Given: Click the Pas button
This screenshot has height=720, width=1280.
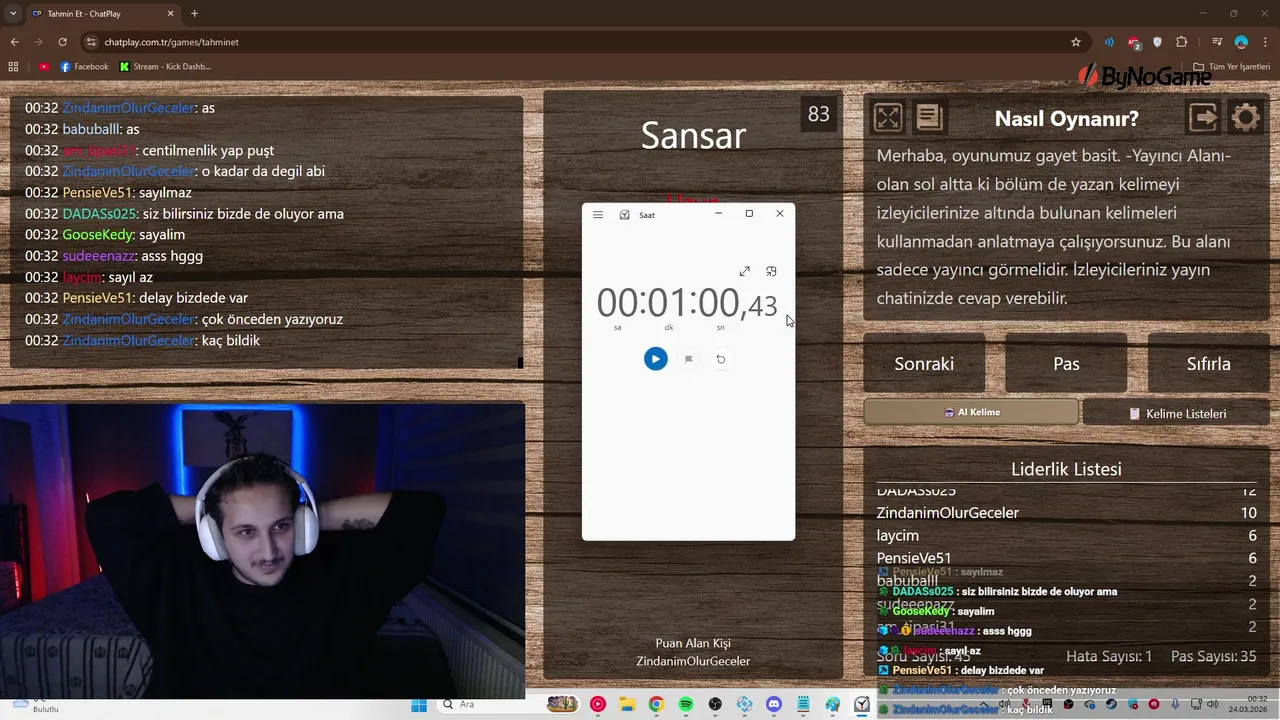Looking at the screenshot, I should 1066,364.
